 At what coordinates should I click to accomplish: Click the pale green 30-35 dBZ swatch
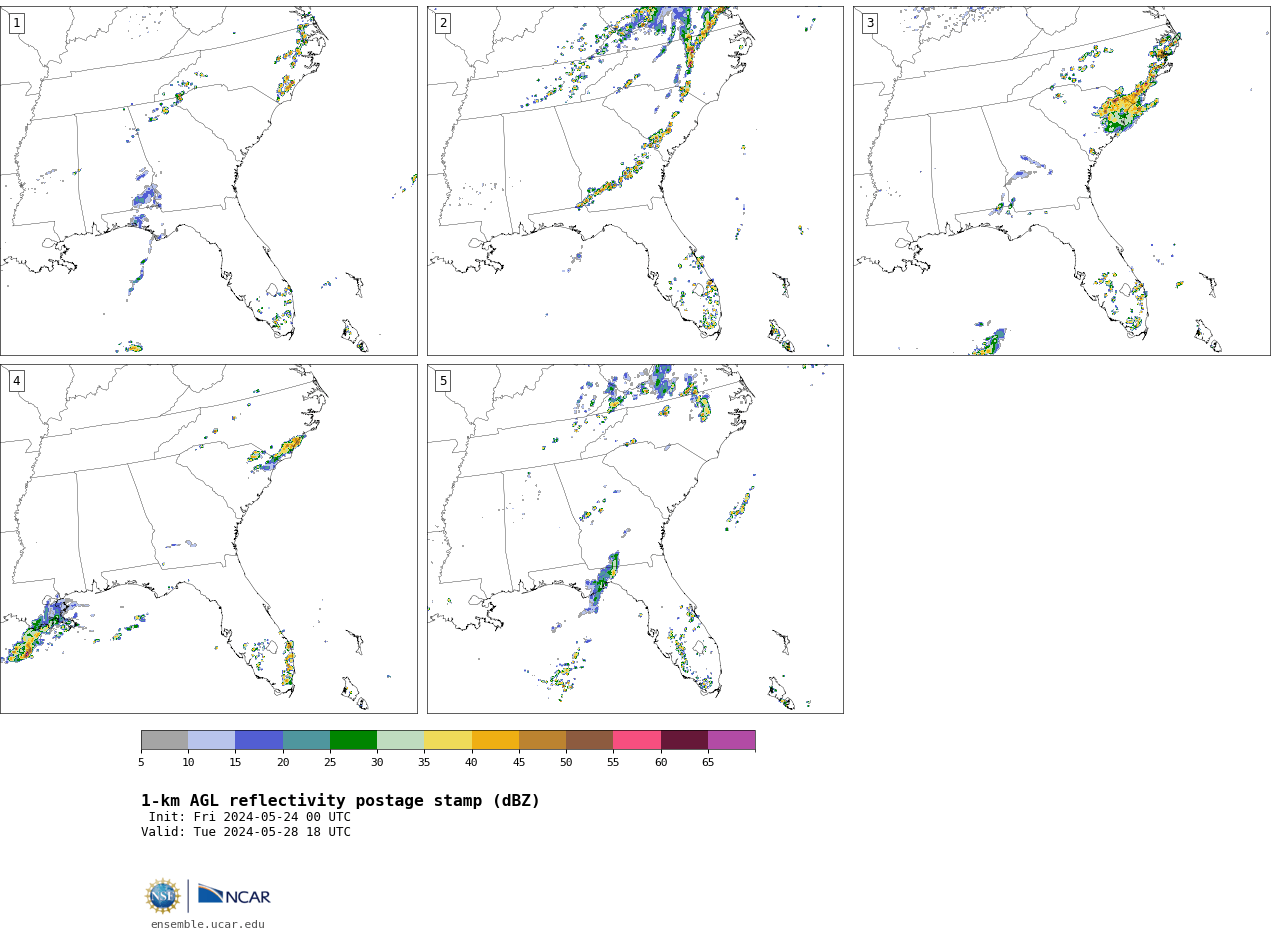(x=401, y=740)
